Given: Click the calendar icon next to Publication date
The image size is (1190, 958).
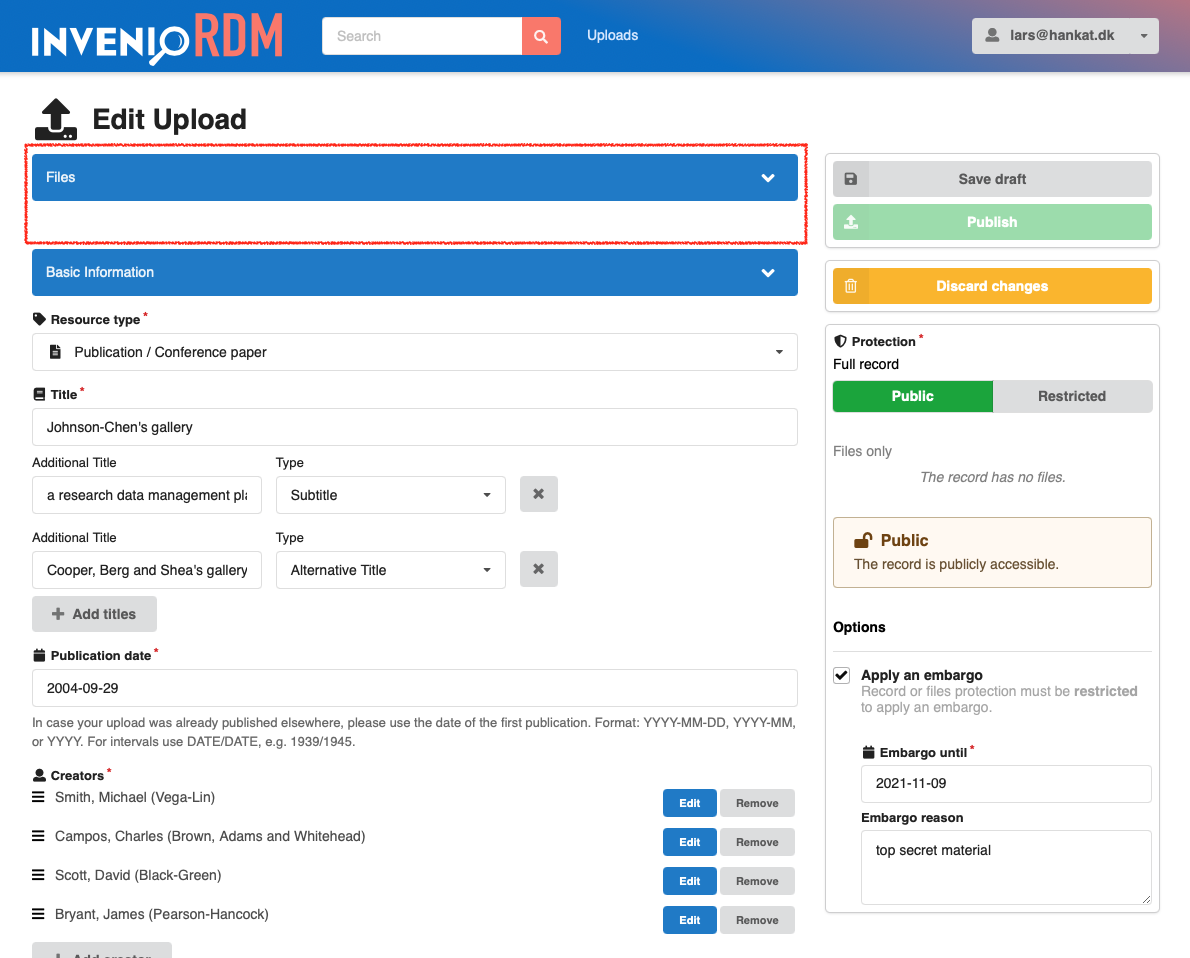Looking at the screenshot, I should tap(38, 655).
